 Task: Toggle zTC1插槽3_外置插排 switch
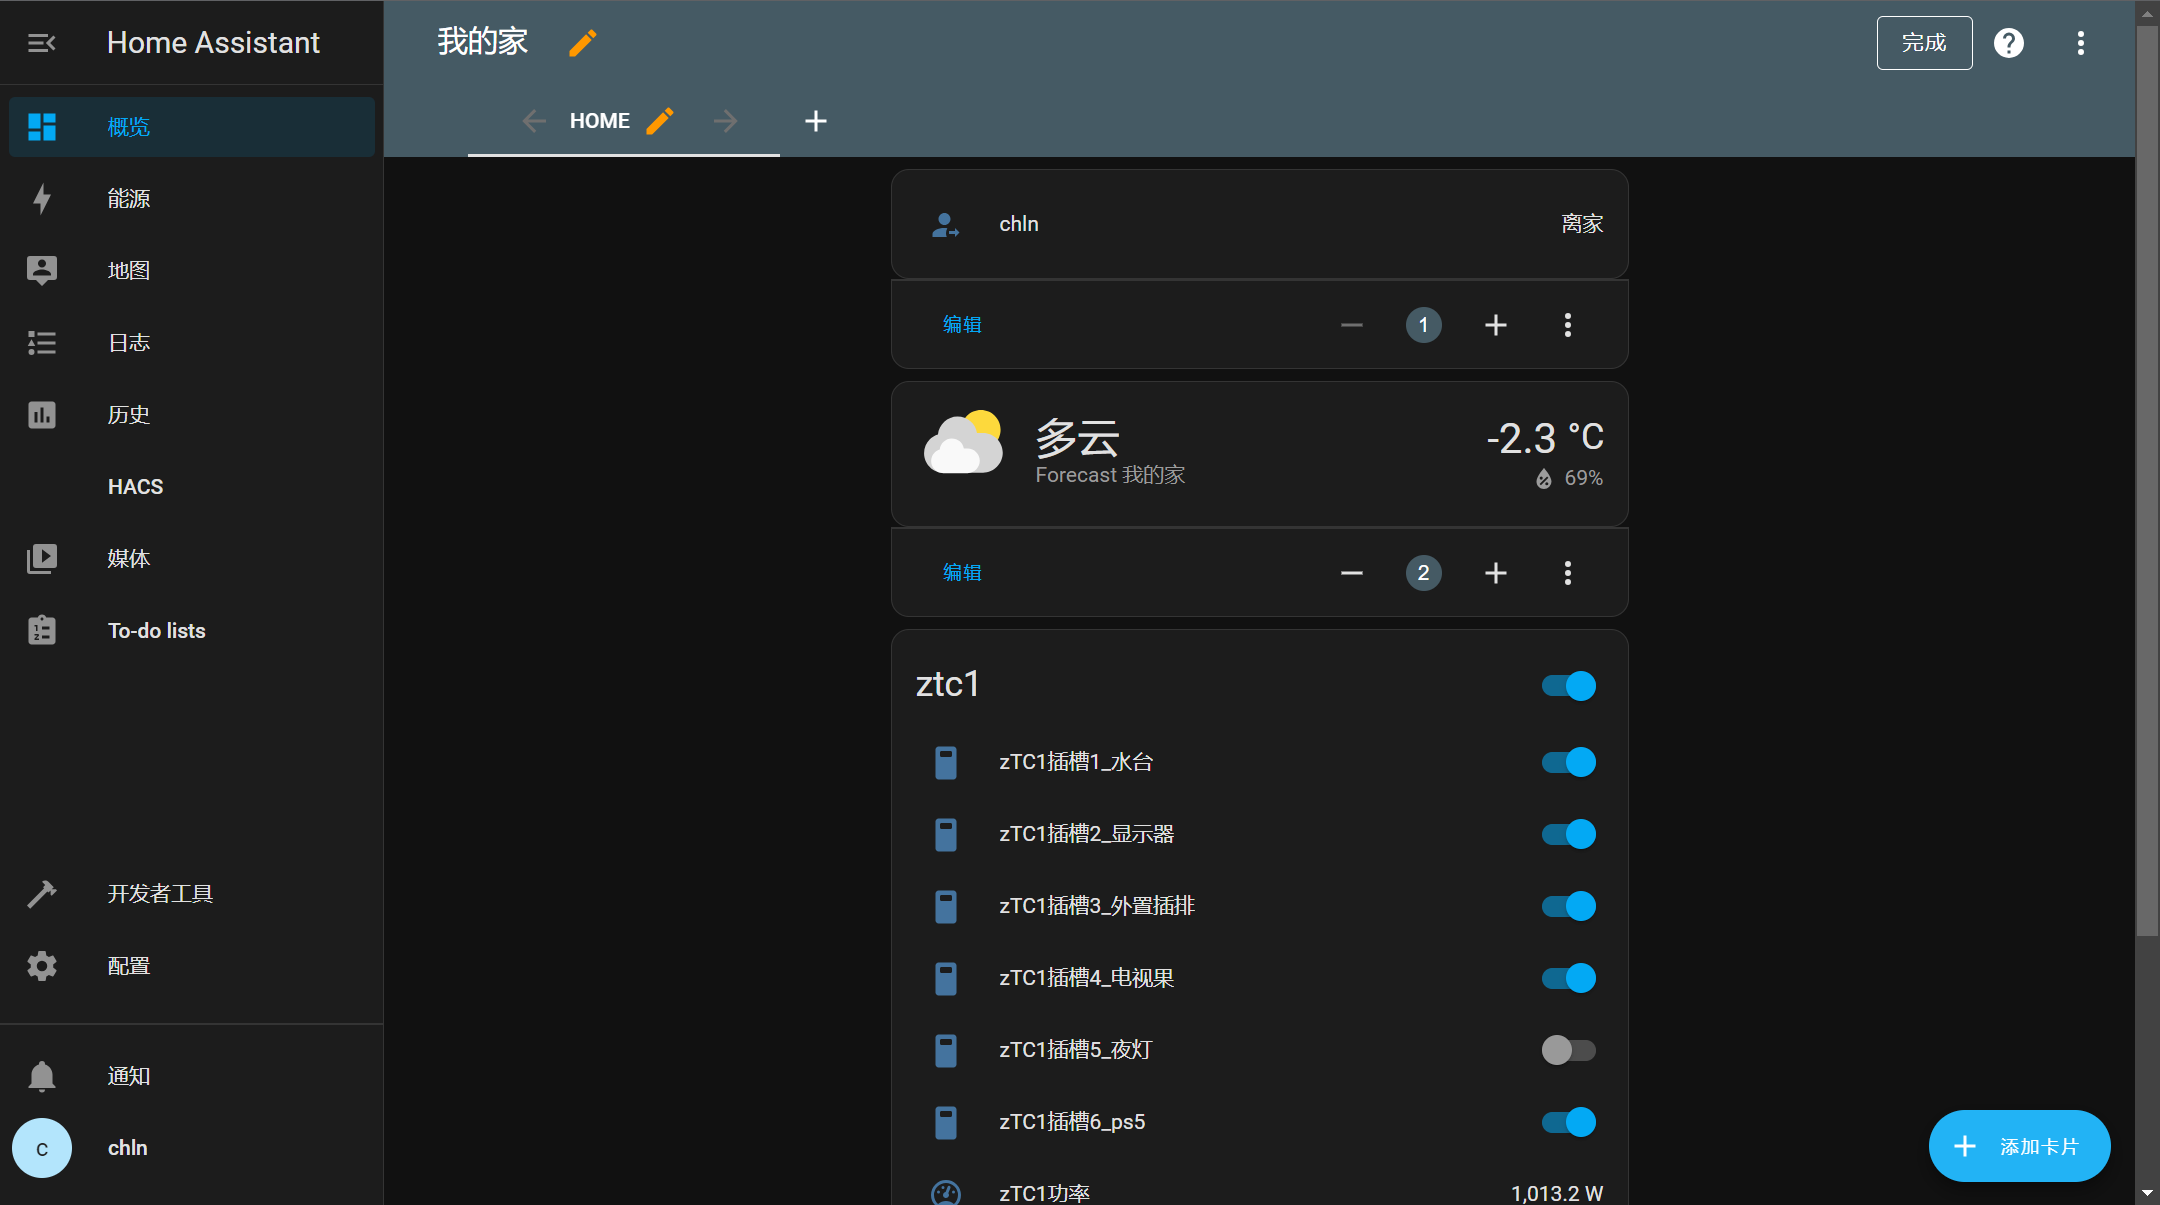coord(1569,906)
